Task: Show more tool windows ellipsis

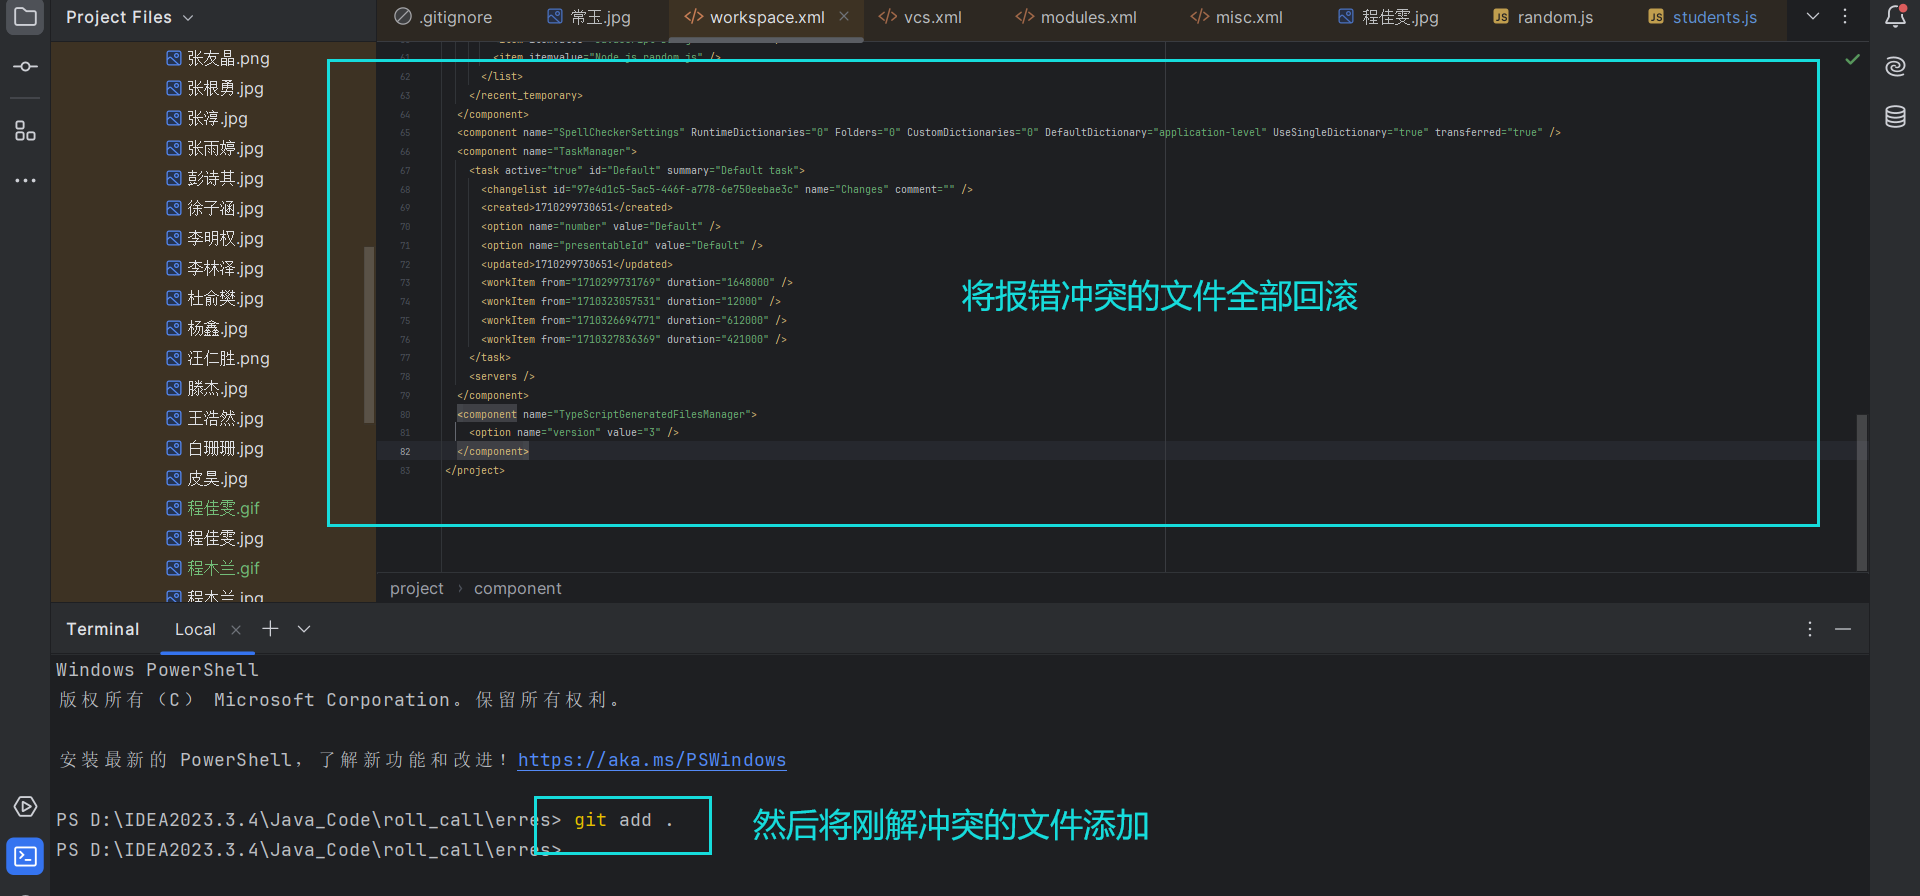Action: pyautogui.click(x=25, y=181)
